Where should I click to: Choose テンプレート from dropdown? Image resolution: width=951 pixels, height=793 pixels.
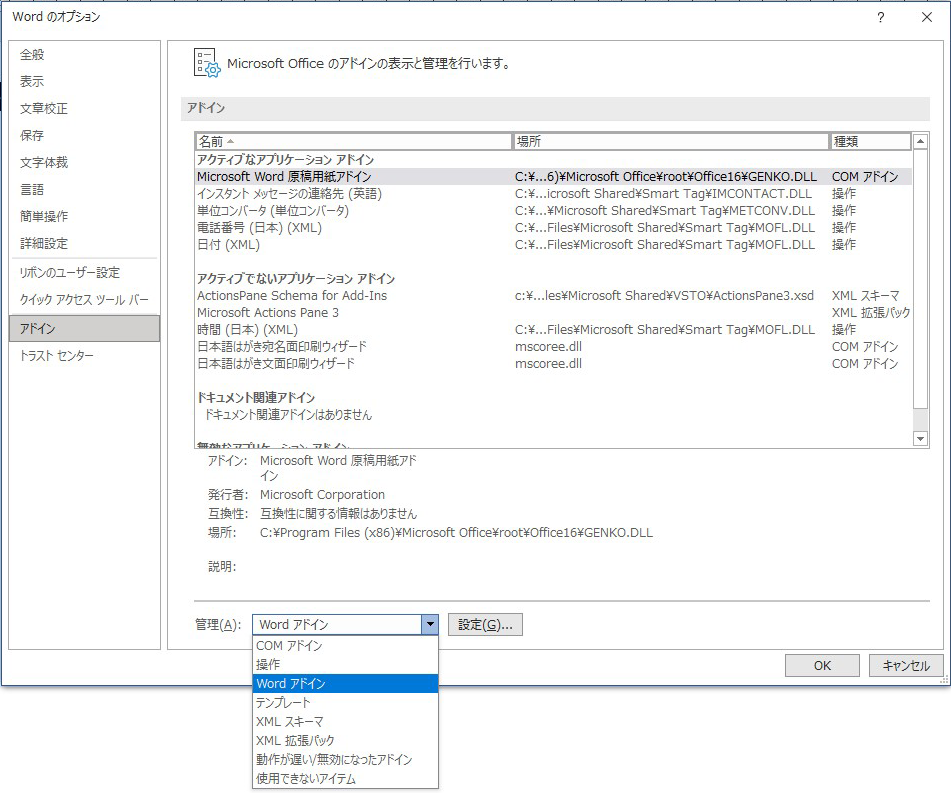345,703
